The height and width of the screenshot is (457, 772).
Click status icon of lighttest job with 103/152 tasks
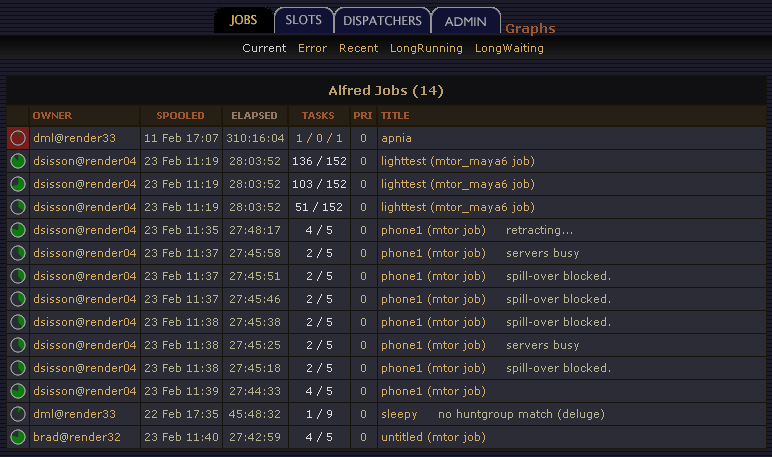(18, 184)
